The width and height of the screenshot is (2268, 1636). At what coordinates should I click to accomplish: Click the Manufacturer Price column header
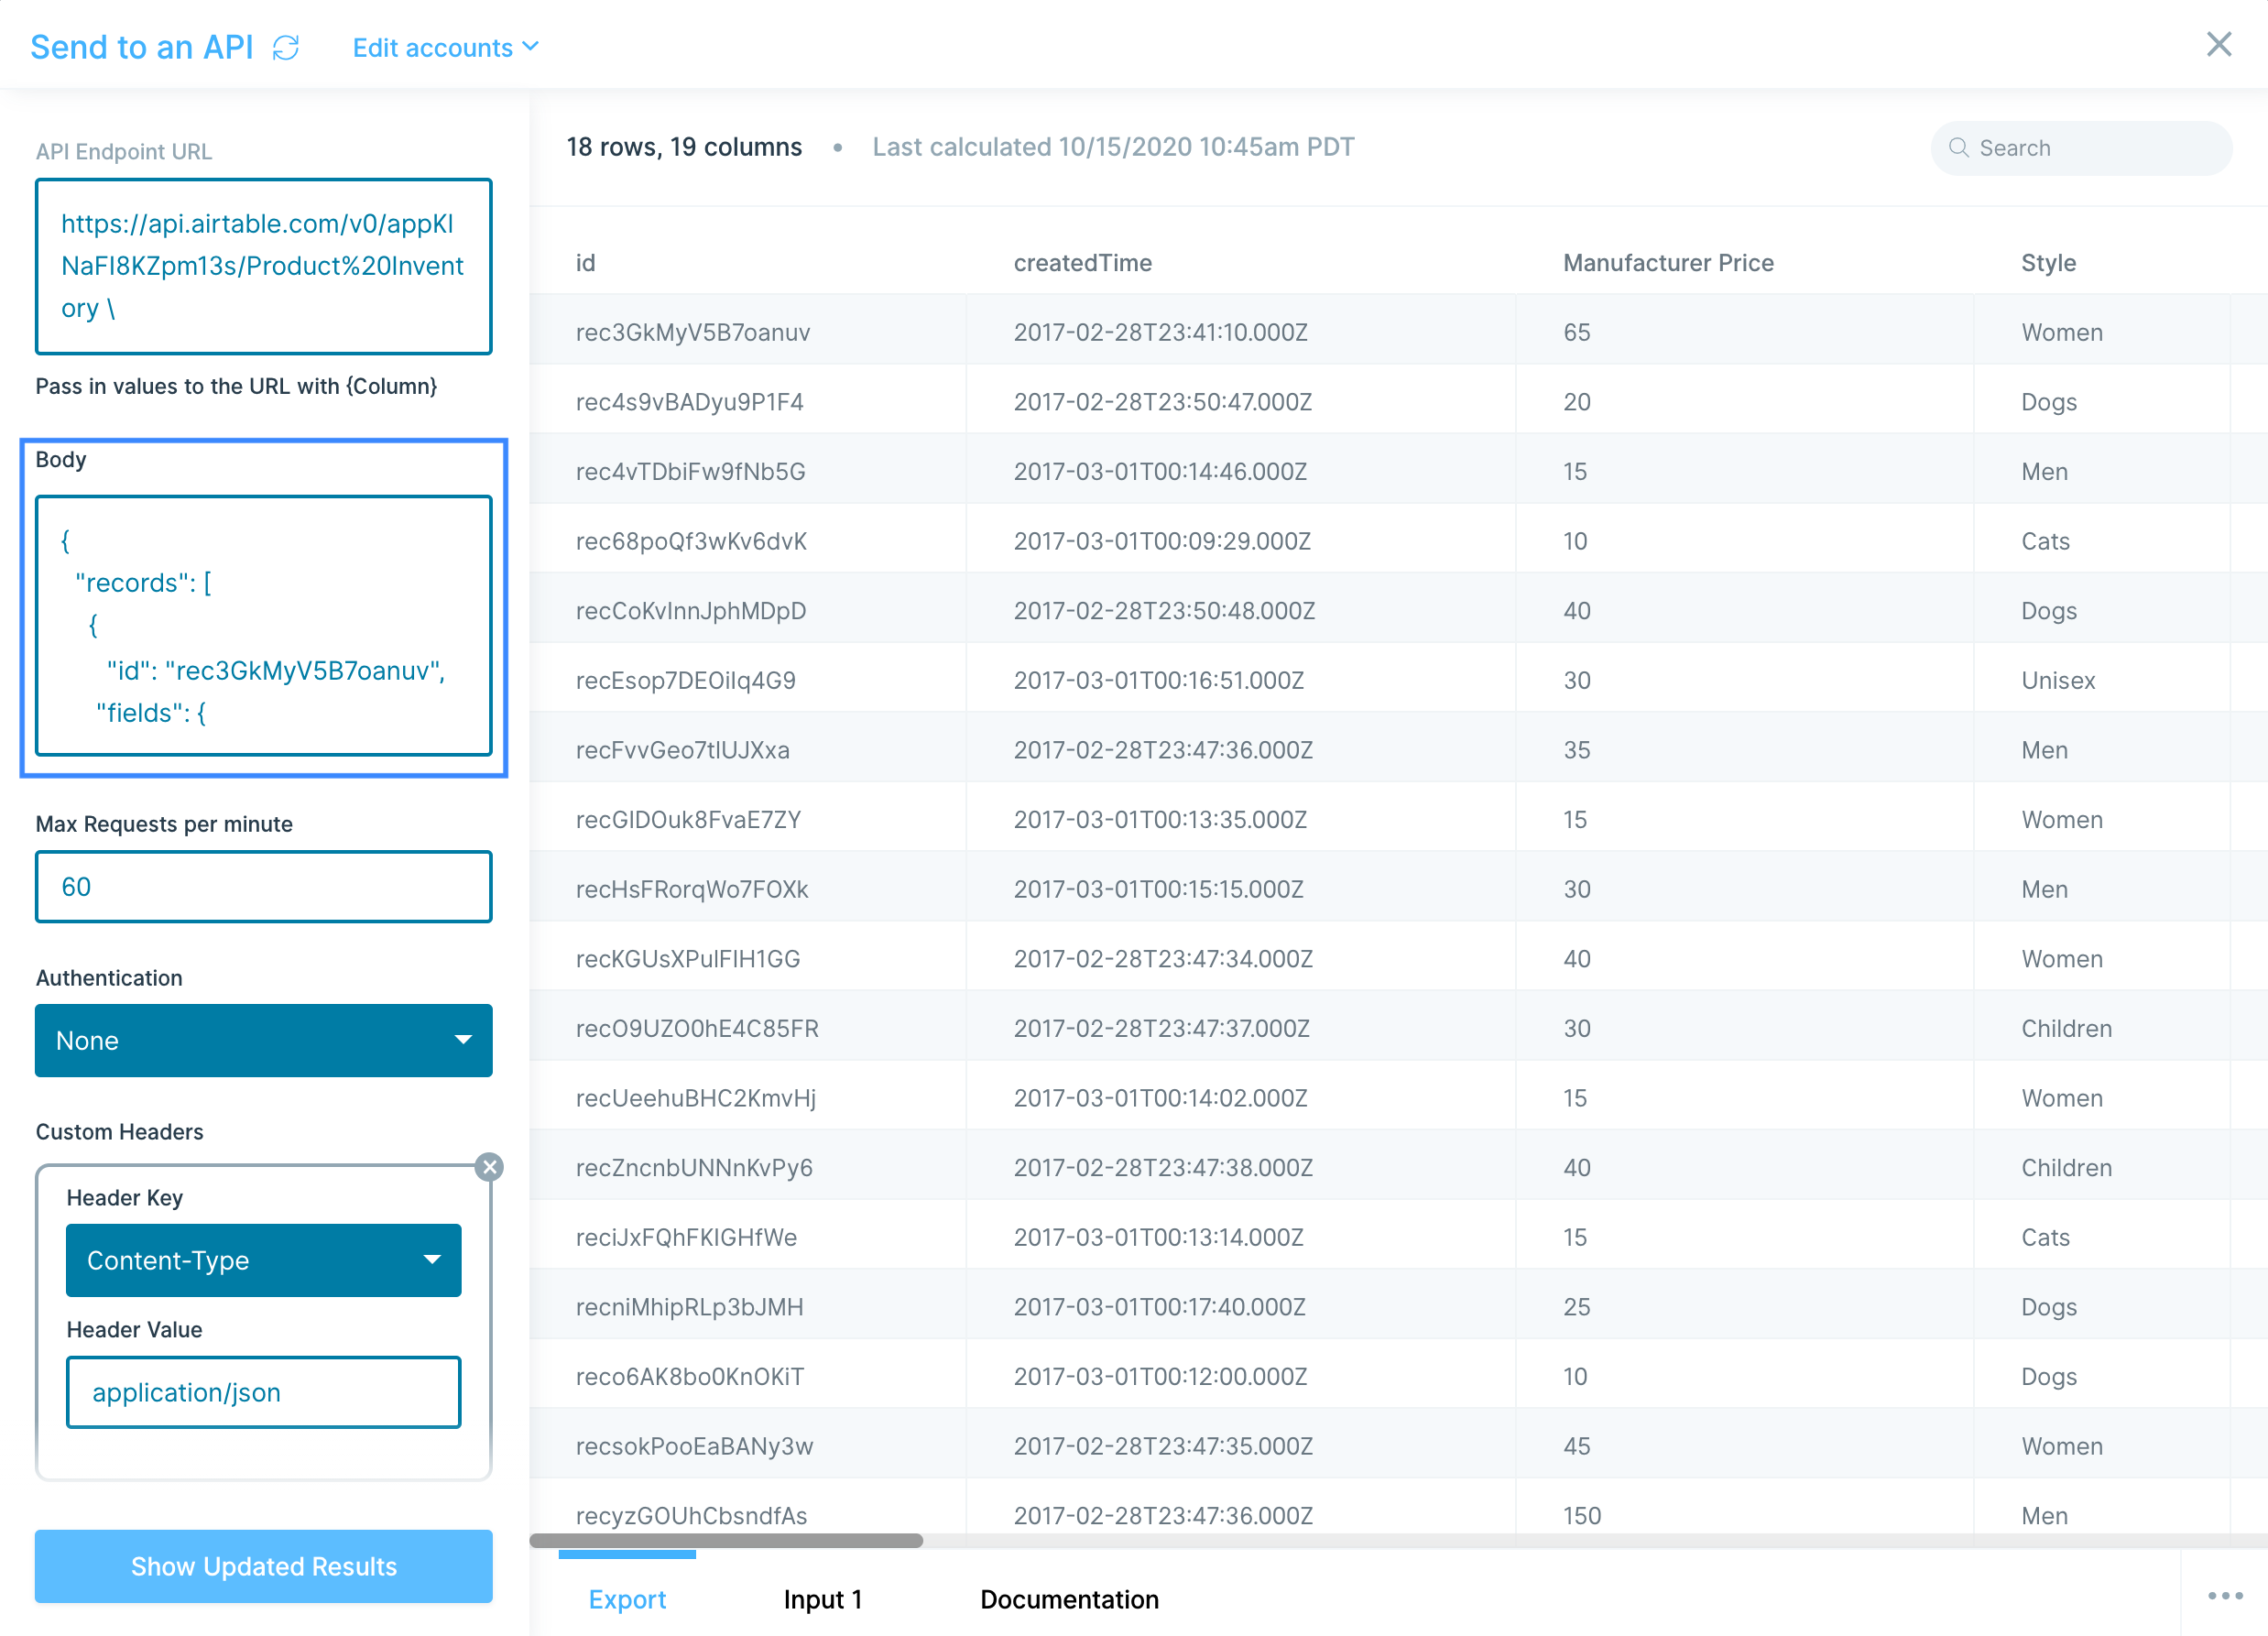(x=1668, y=262)
